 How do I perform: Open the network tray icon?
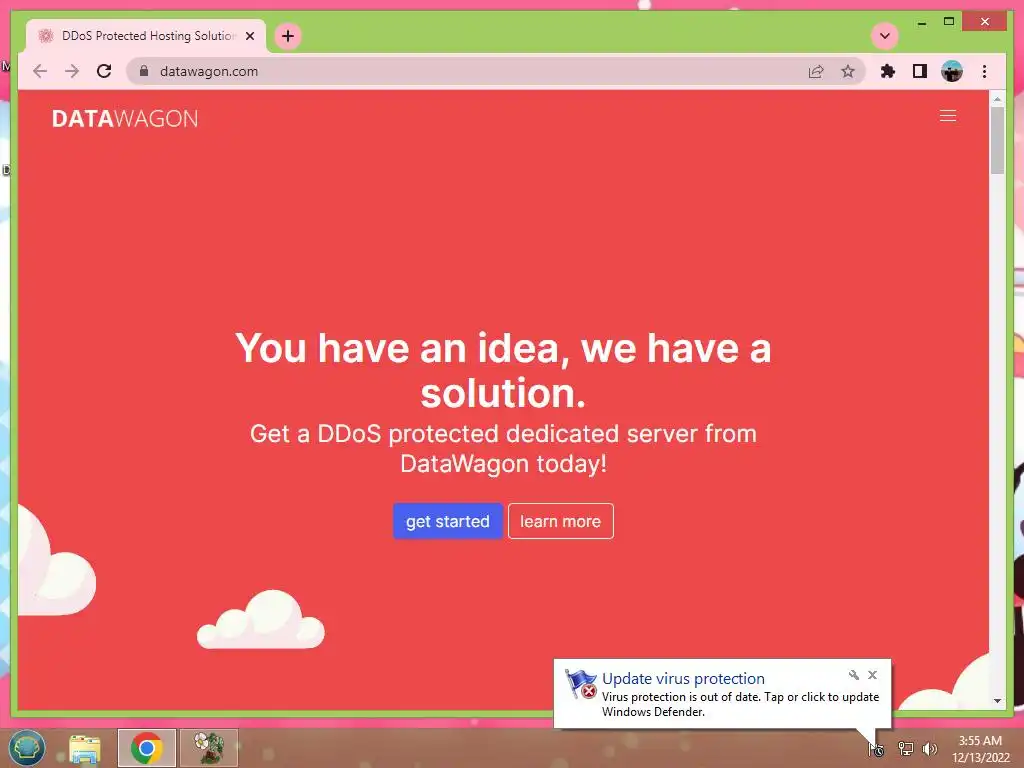pos(906,748)
